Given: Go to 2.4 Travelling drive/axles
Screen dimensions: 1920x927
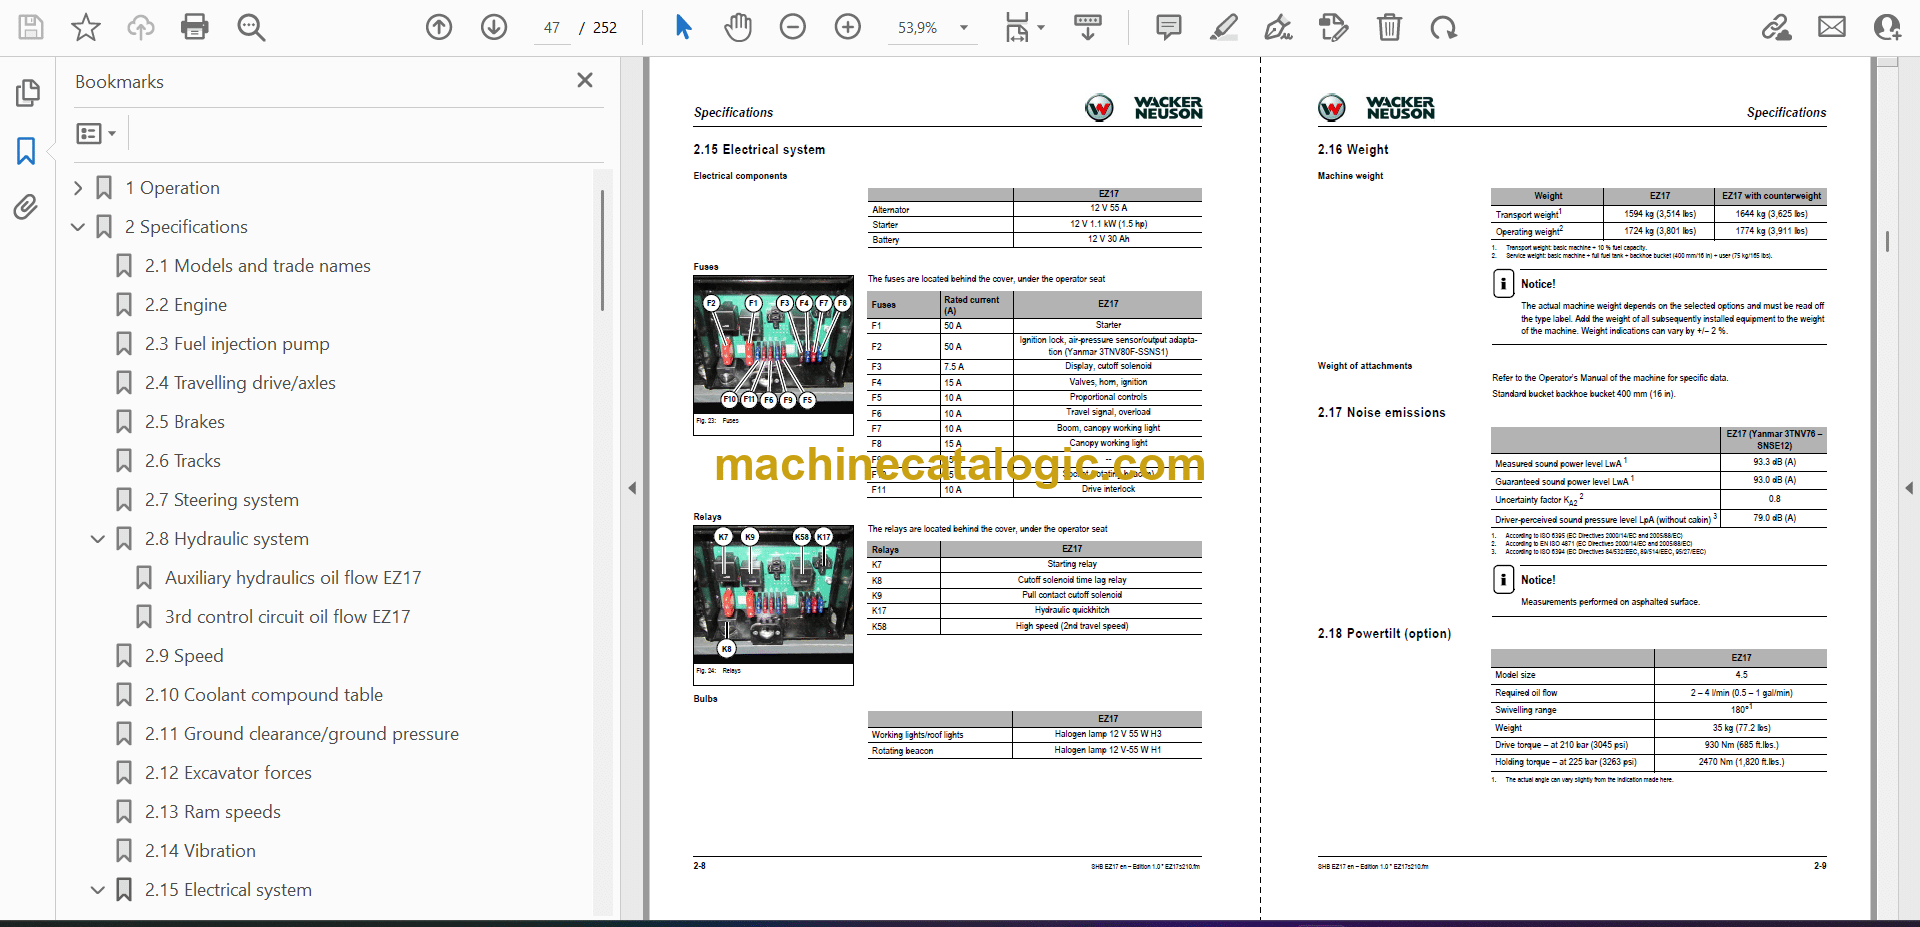Looking at the screenshot, I should [x=240, y=383].
